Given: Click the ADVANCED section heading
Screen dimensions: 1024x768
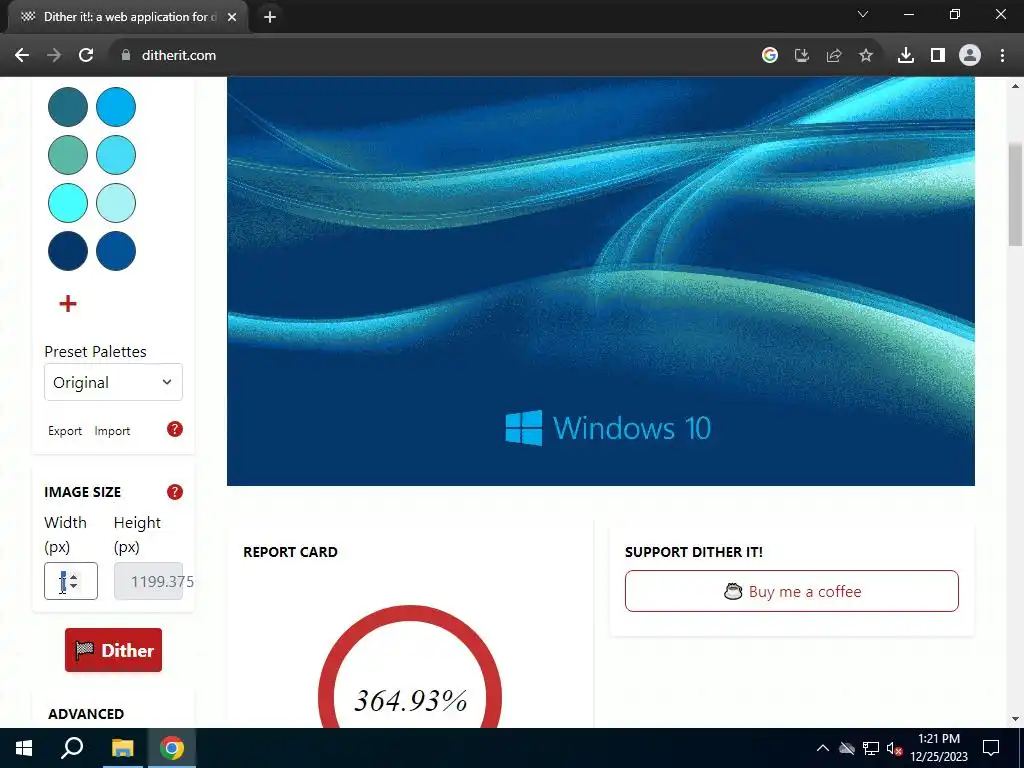Looking at the screenshot, I should [86, 714].
